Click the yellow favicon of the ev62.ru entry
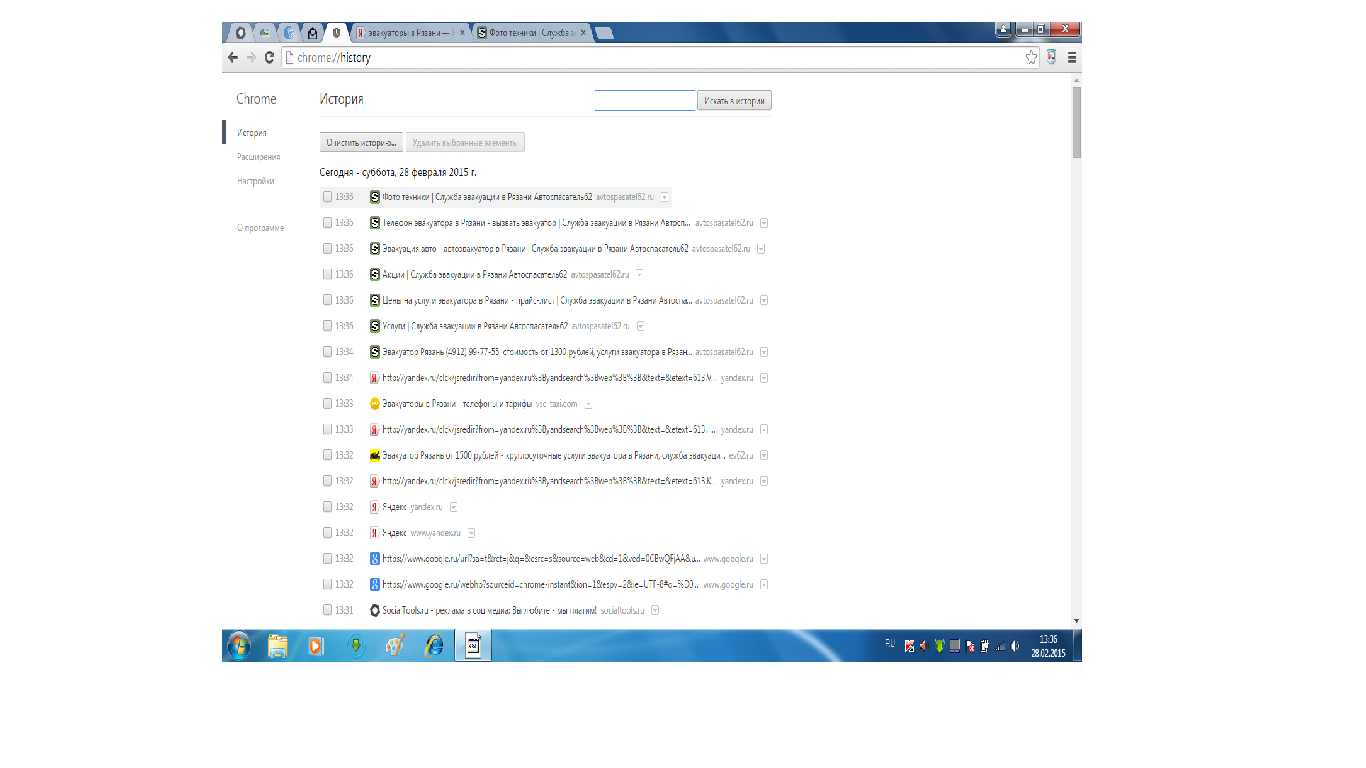Image resolution: width=1366 pixels, height=768 pixels. point(375,455)
